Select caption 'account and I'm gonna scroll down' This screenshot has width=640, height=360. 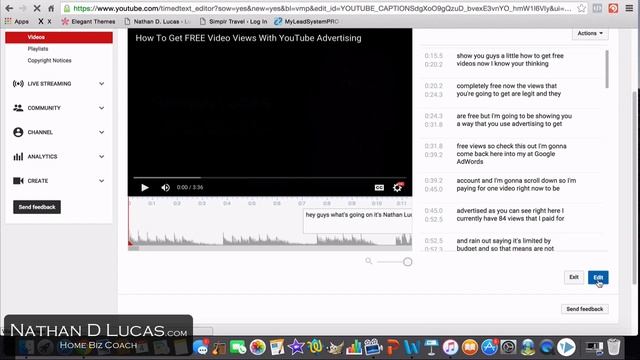point(516,184)
